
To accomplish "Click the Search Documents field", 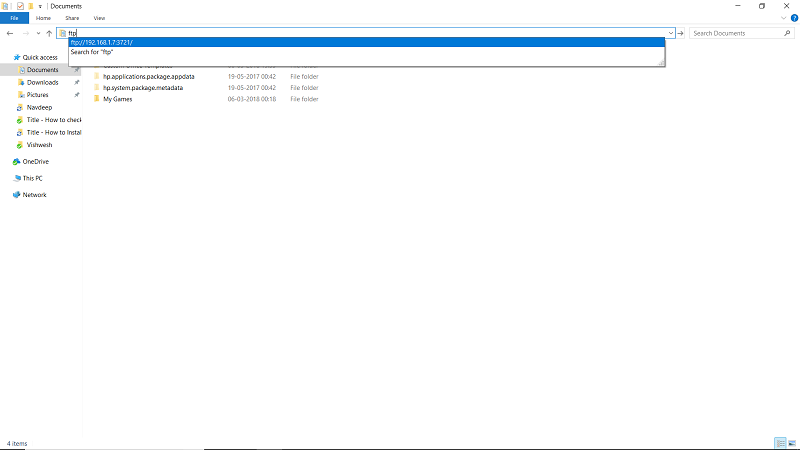I will coord(737,33).
